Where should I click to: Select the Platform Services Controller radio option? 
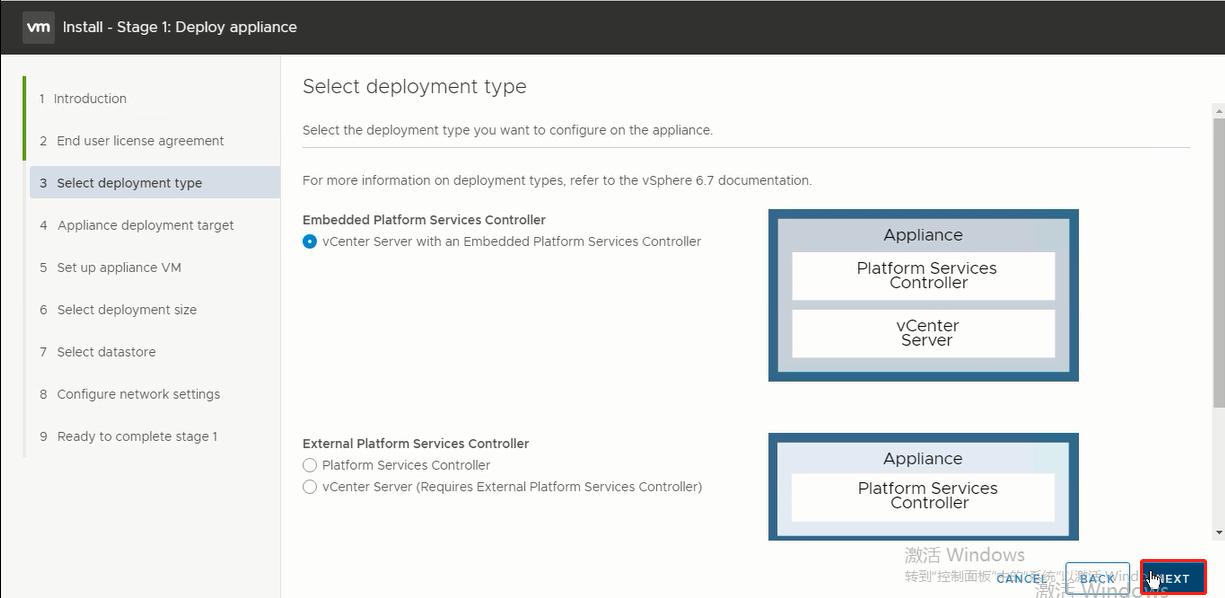tap(310, 465)
